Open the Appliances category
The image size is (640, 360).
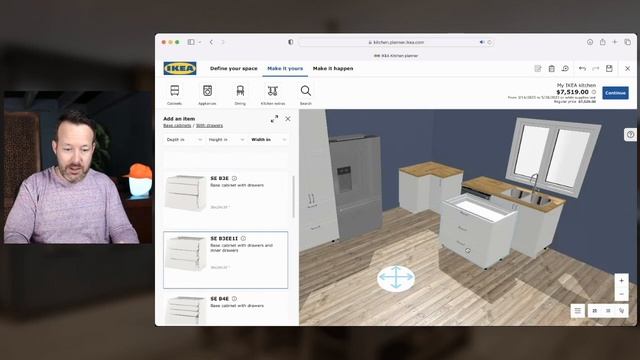click(207, 95)
